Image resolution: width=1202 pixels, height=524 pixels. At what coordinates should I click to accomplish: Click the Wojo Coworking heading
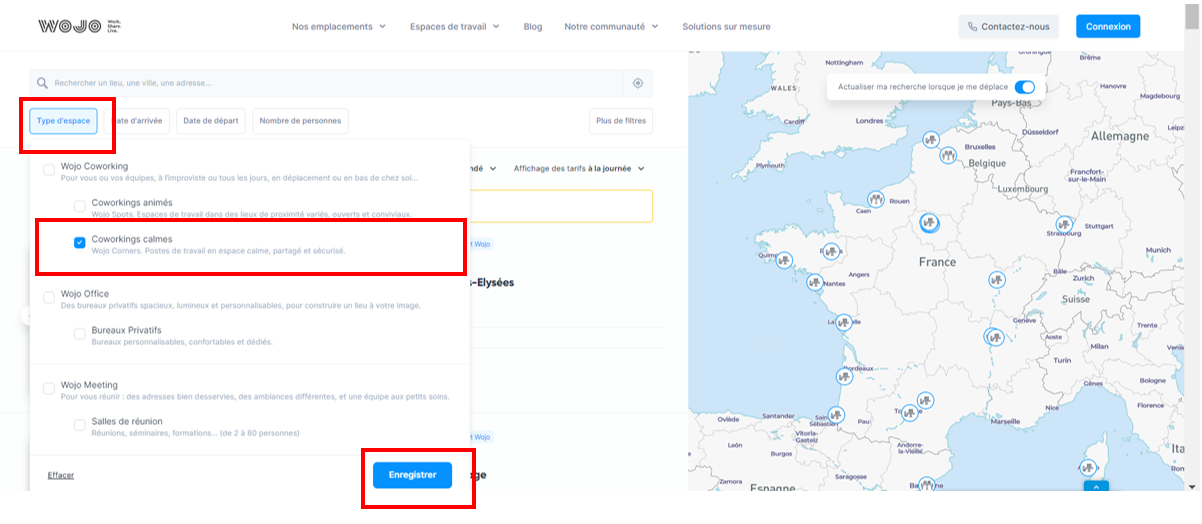94,166
